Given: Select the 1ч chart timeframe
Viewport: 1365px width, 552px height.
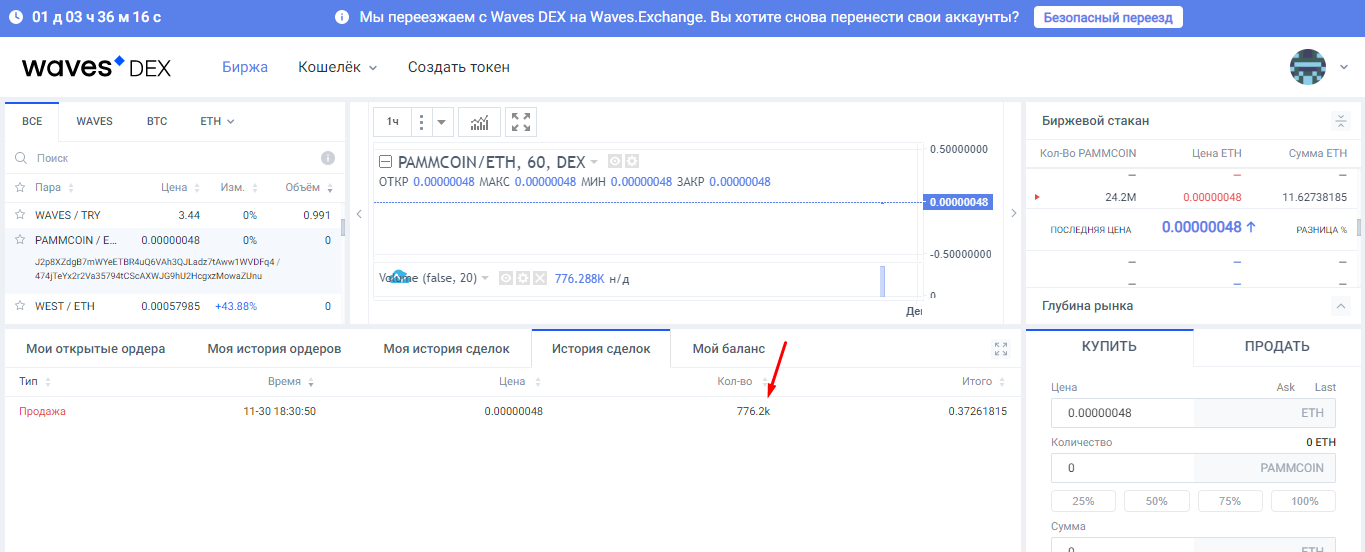Looking at the screenshot, I should coord(393,122).
